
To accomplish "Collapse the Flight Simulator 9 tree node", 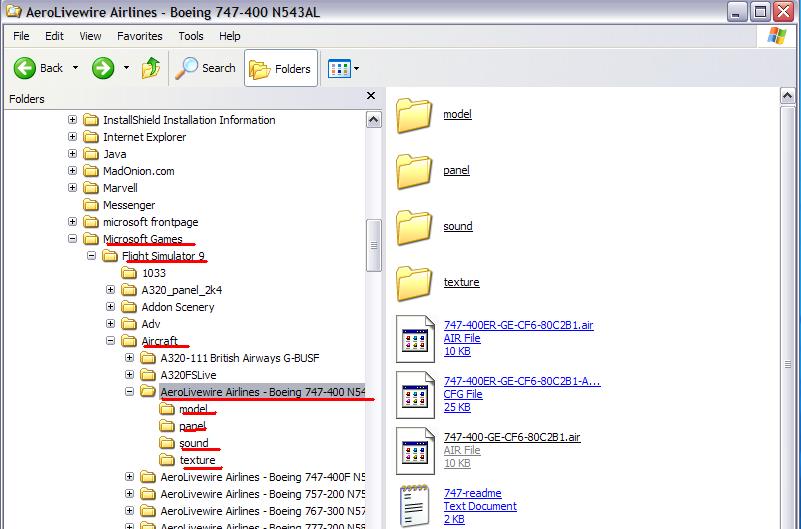I will tap(92, 256).
